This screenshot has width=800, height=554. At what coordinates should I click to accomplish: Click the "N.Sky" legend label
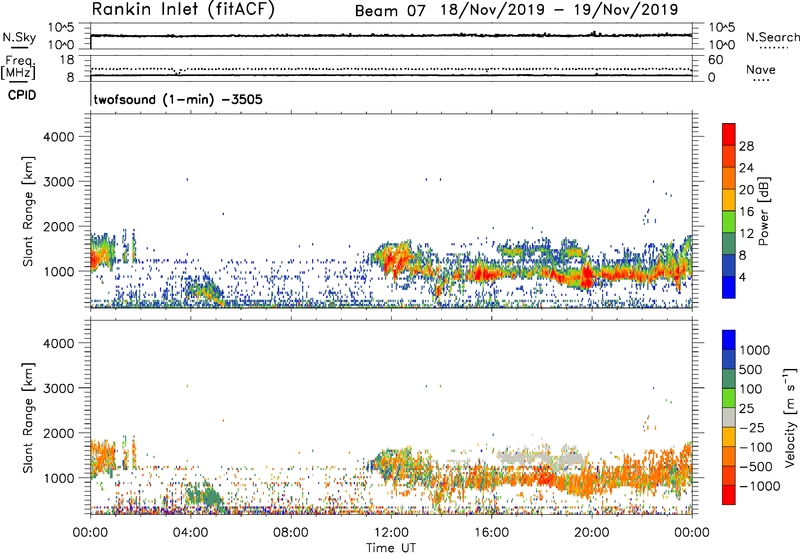click(x=19, y=37)
